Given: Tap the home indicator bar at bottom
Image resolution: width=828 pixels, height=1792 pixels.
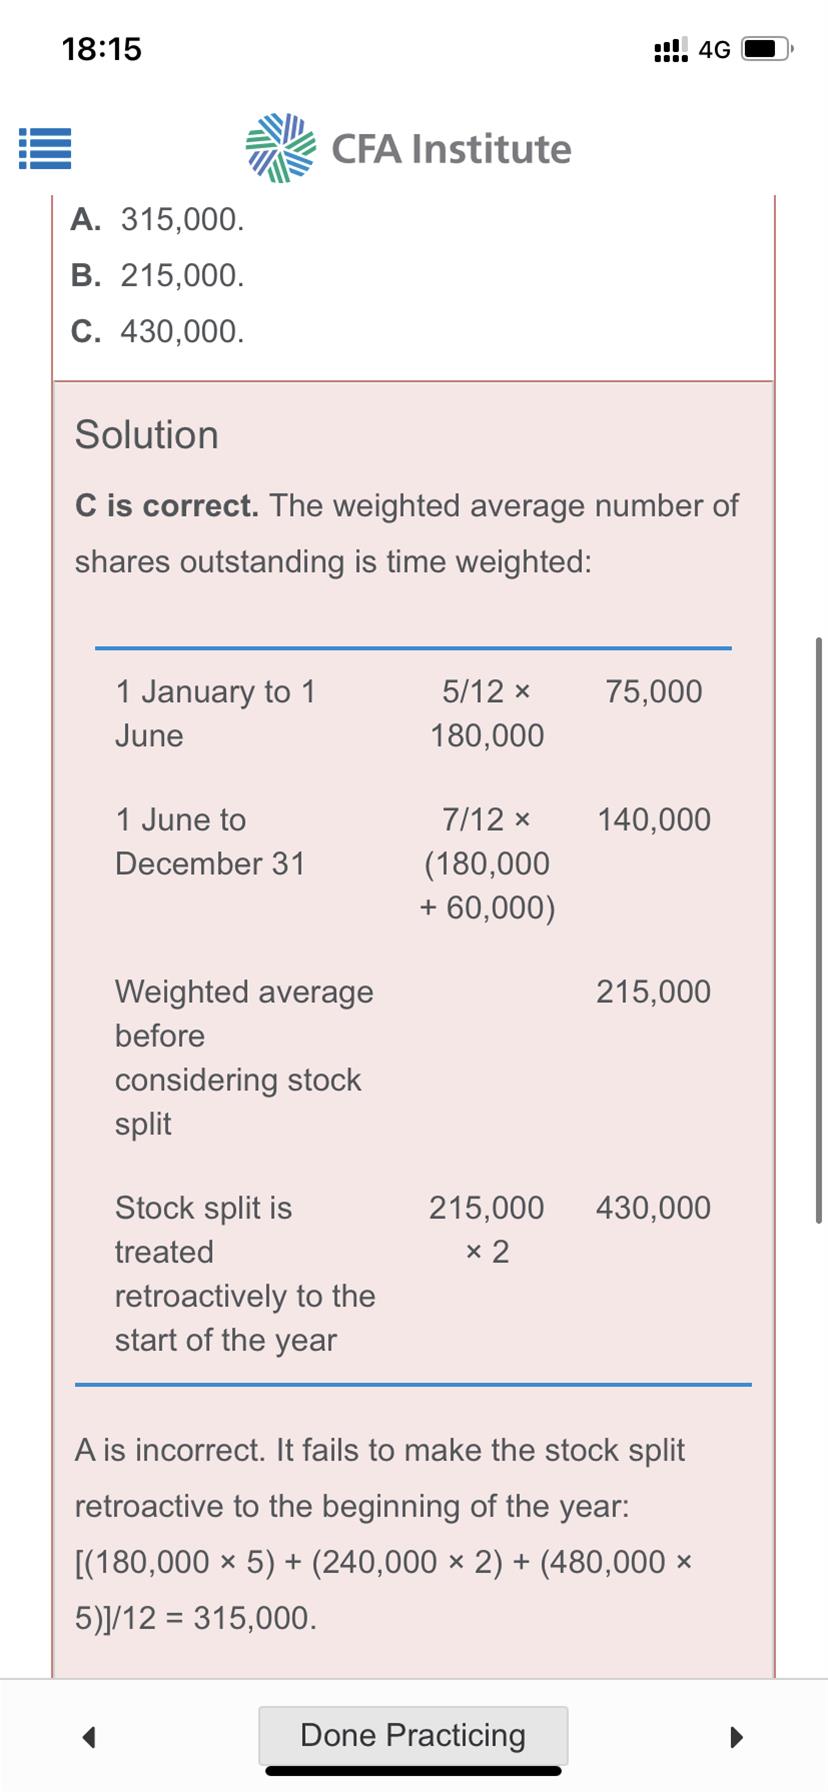Looking at the screenshot, I should 413,1771.
